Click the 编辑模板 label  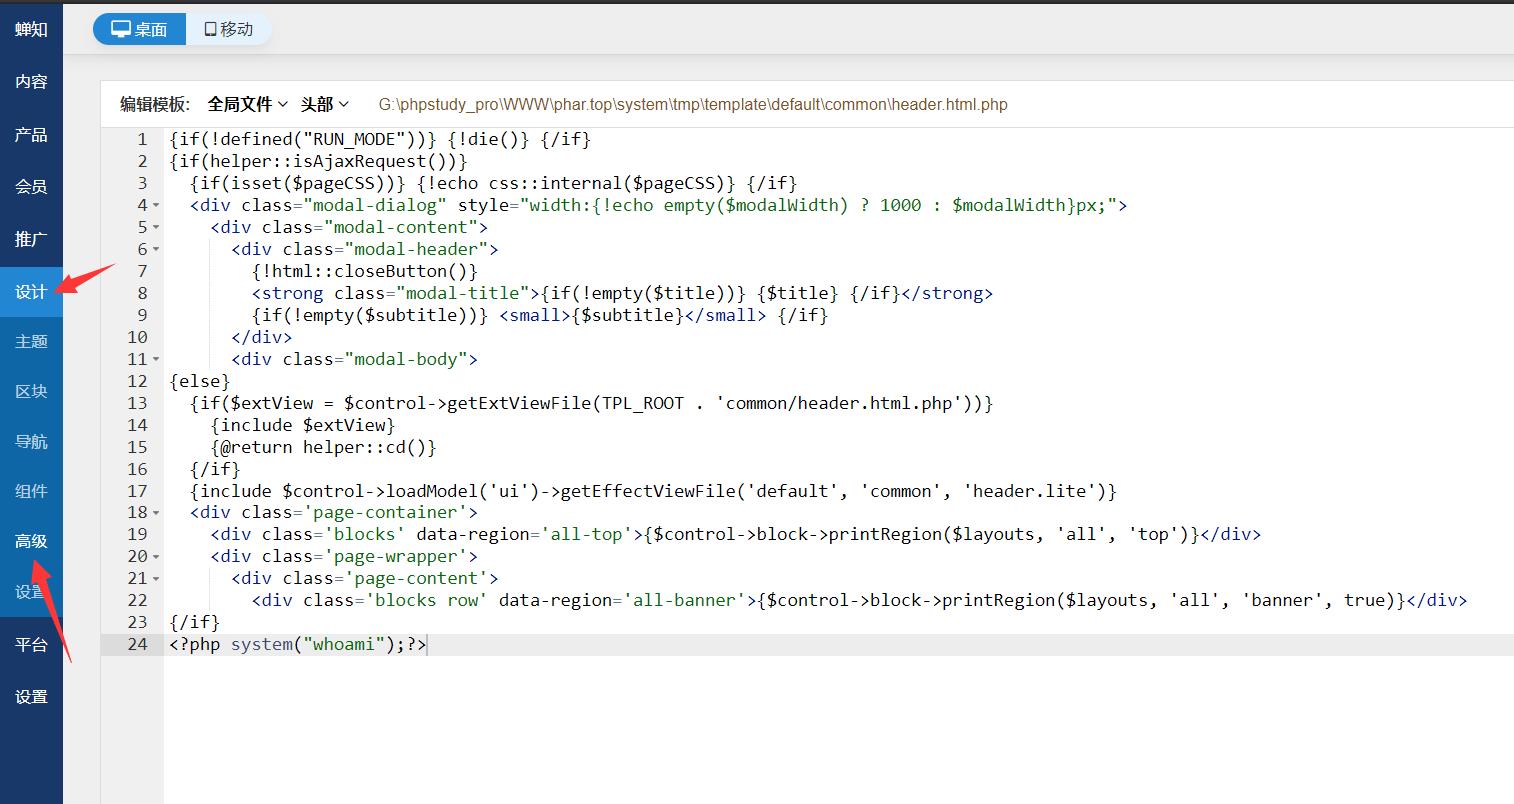click(x=155, y=104)
